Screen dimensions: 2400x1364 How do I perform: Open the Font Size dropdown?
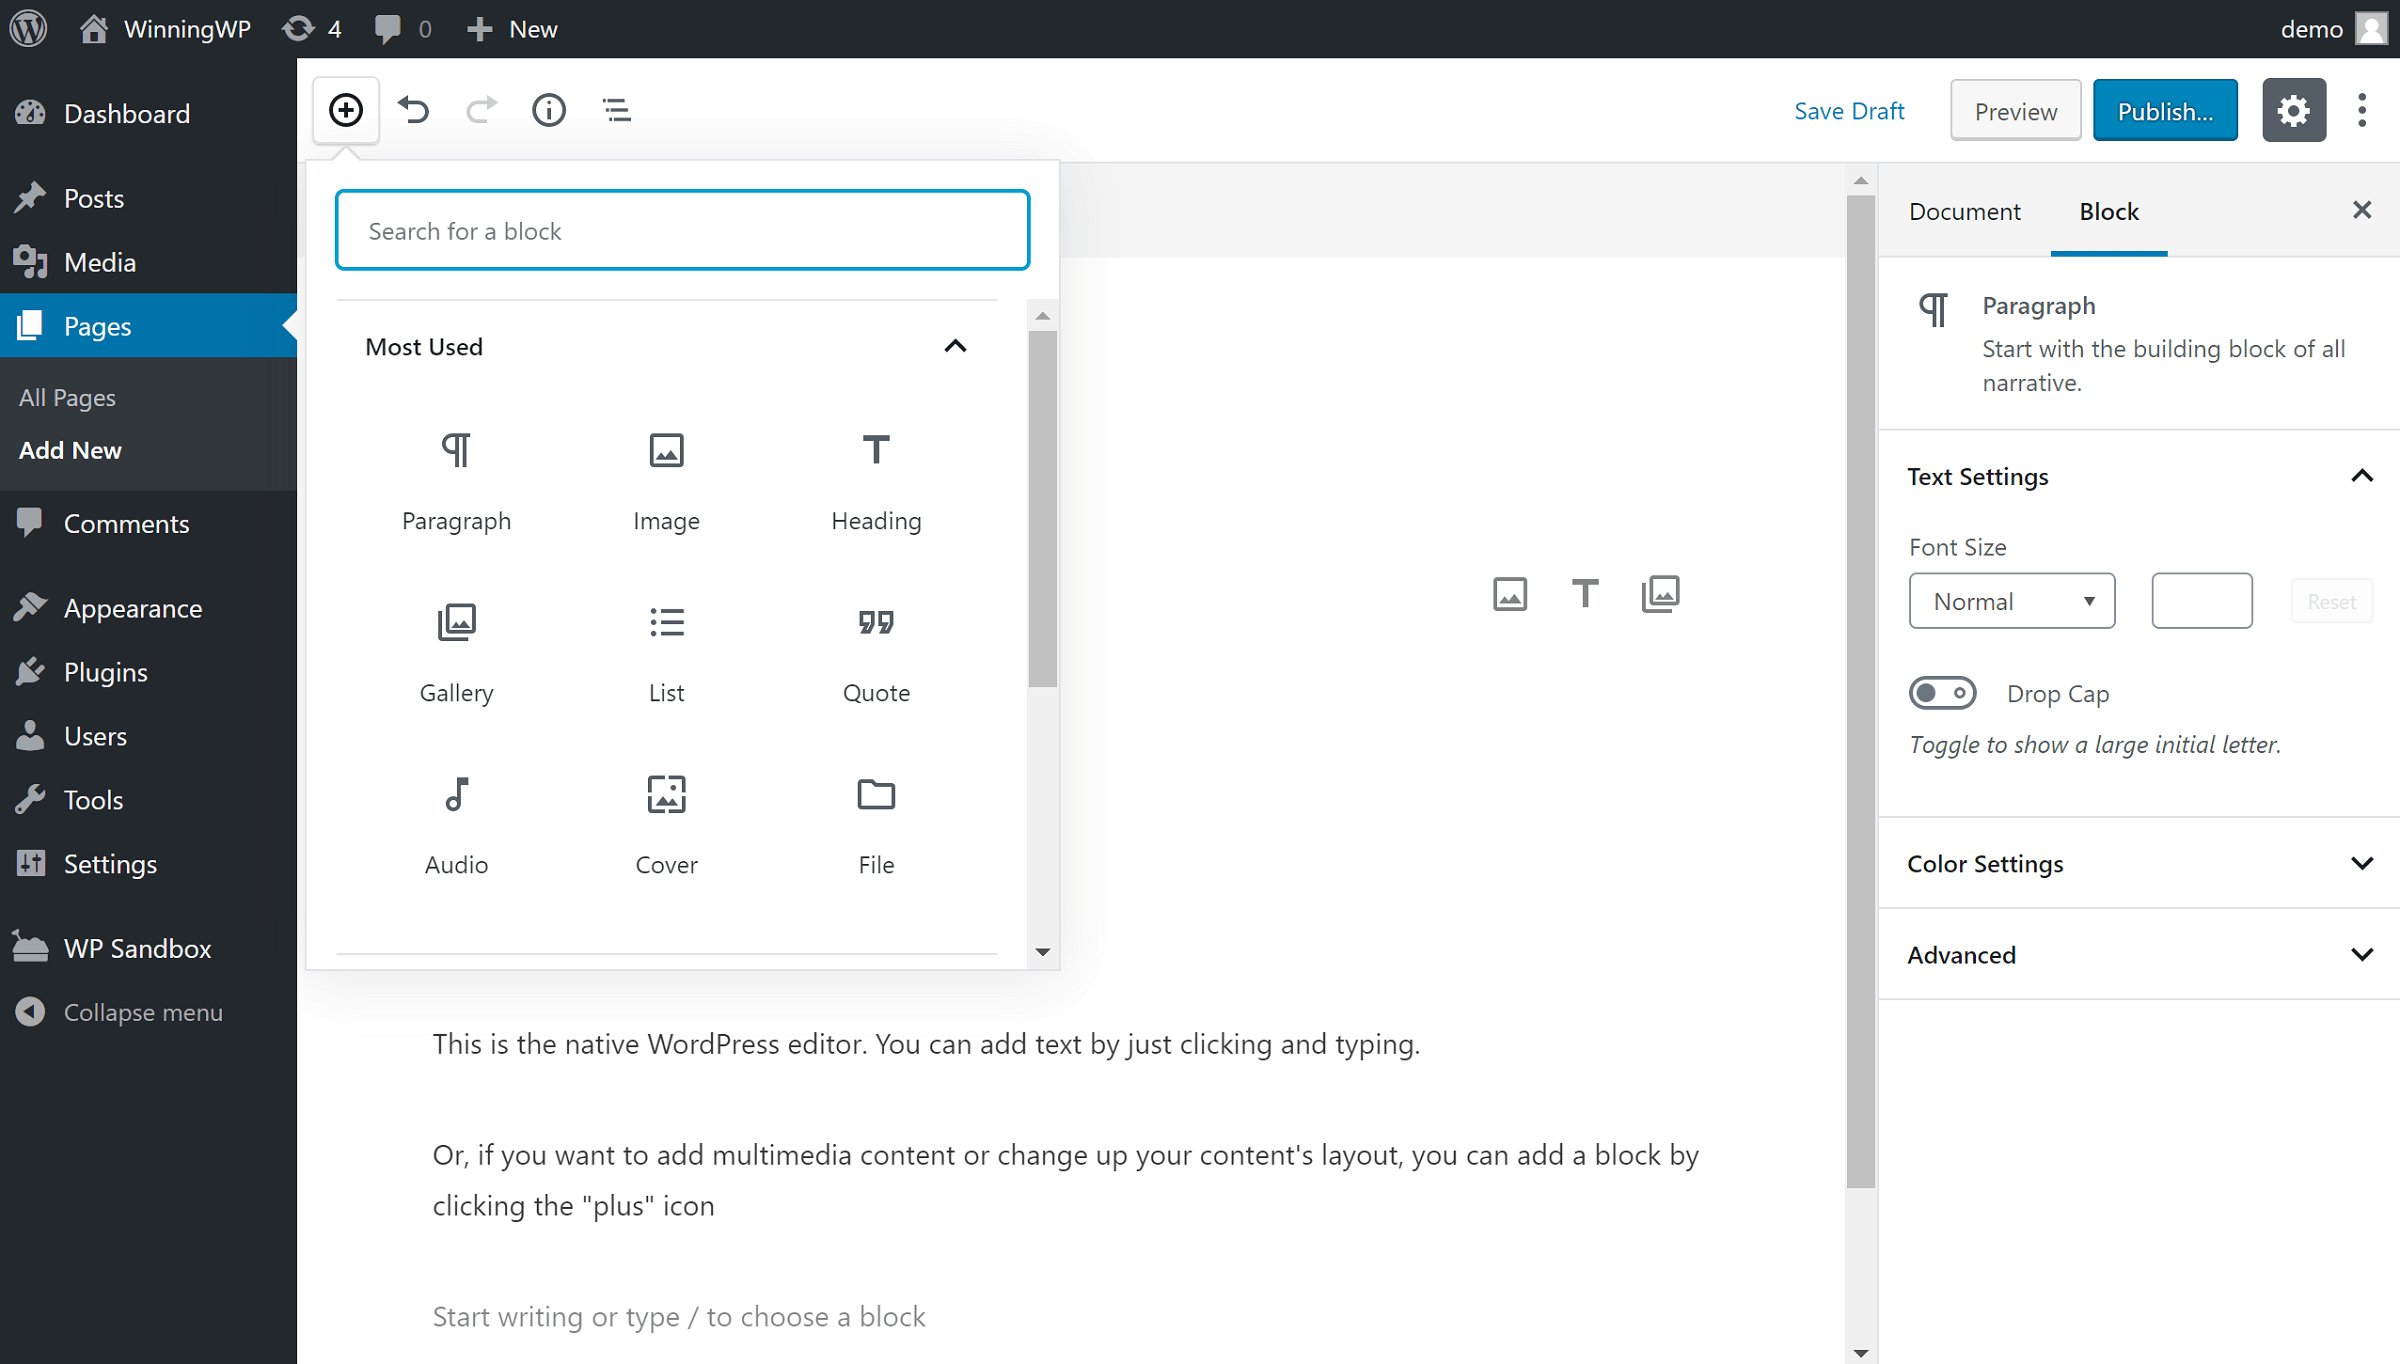pyautogui.click(x=2008, y=599)
